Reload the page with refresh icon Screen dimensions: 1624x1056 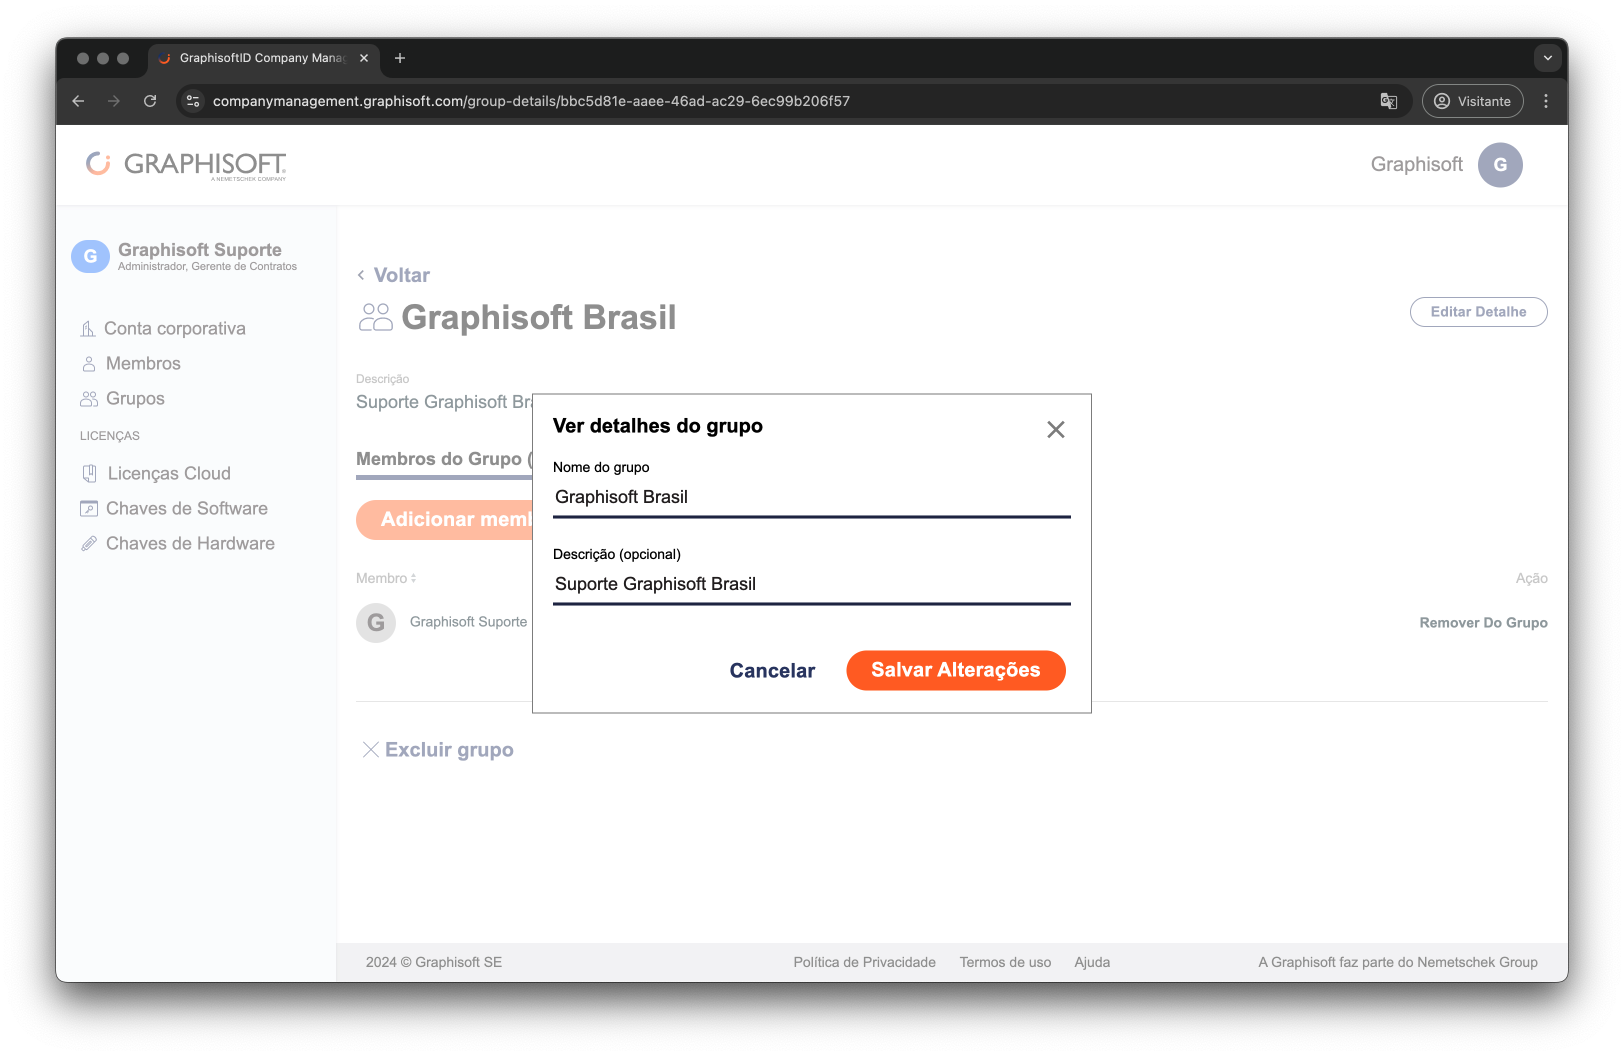tap(150, 101)
